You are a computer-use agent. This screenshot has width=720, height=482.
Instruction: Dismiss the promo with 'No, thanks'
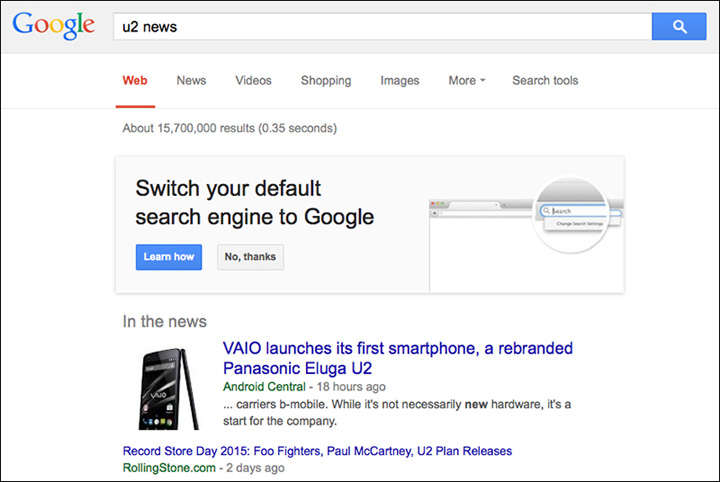[250, 257]
